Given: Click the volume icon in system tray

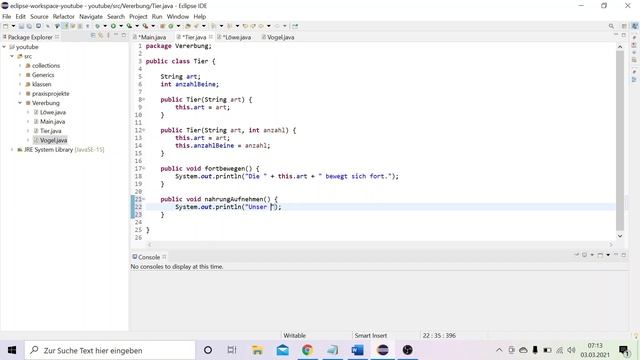Looking at the screenshot, I should (x=571, y=350).
